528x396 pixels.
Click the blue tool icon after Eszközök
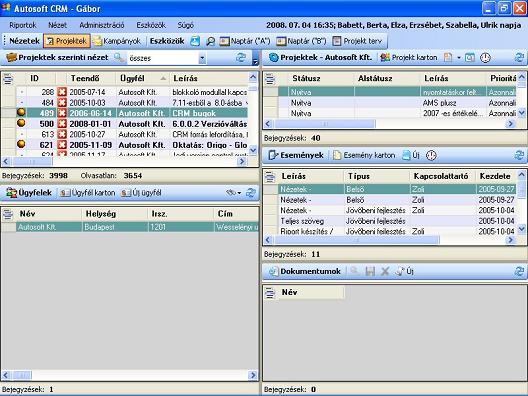(x=195, y=41)
